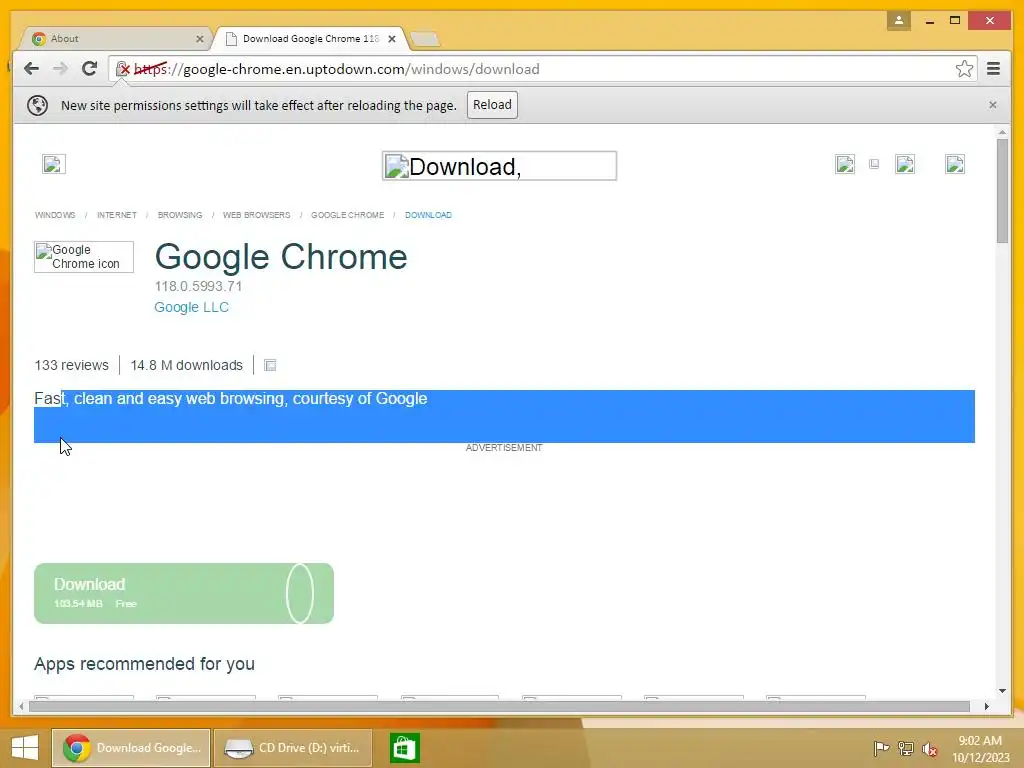Click the last broken image icon at page top right
This screenshot has height=768, width=1024.
(x=955, y=164)
